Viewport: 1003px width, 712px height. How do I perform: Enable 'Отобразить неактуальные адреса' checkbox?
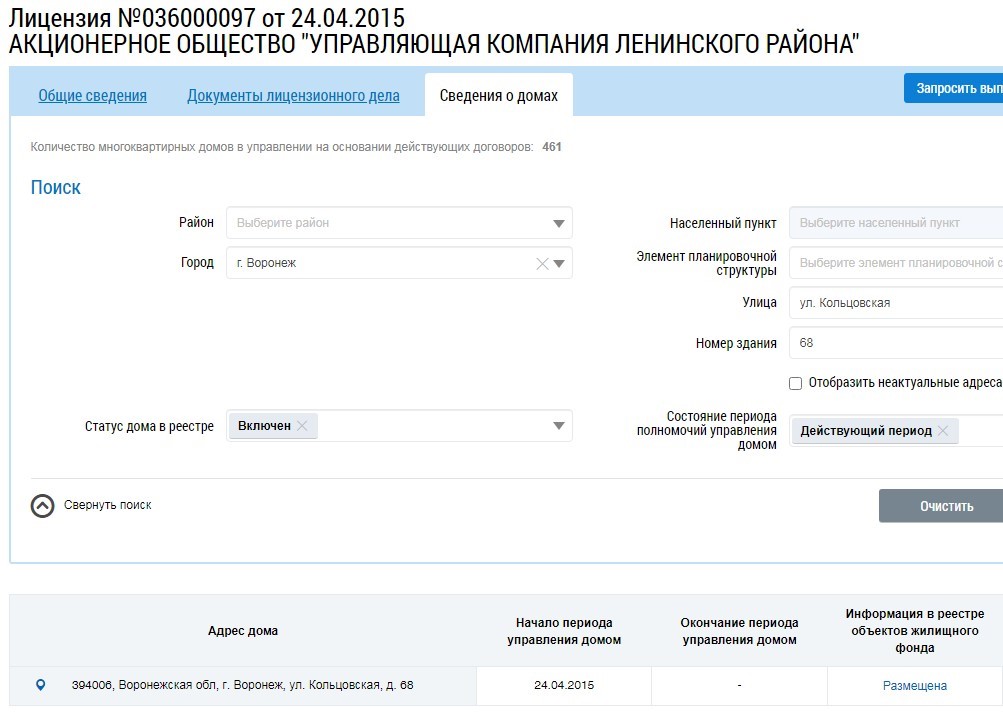coord(795,383)
